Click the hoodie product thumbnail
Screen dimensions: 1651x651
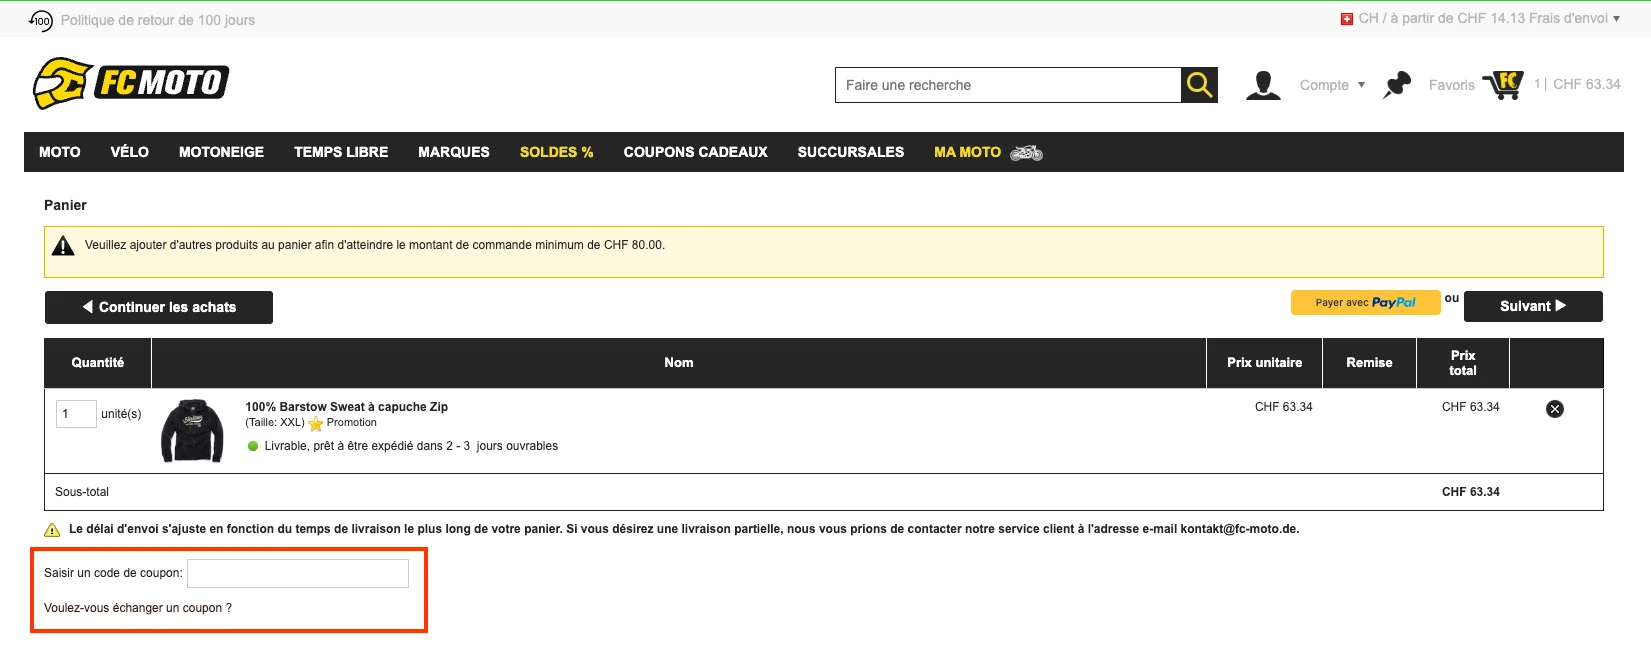coord(193,431)
